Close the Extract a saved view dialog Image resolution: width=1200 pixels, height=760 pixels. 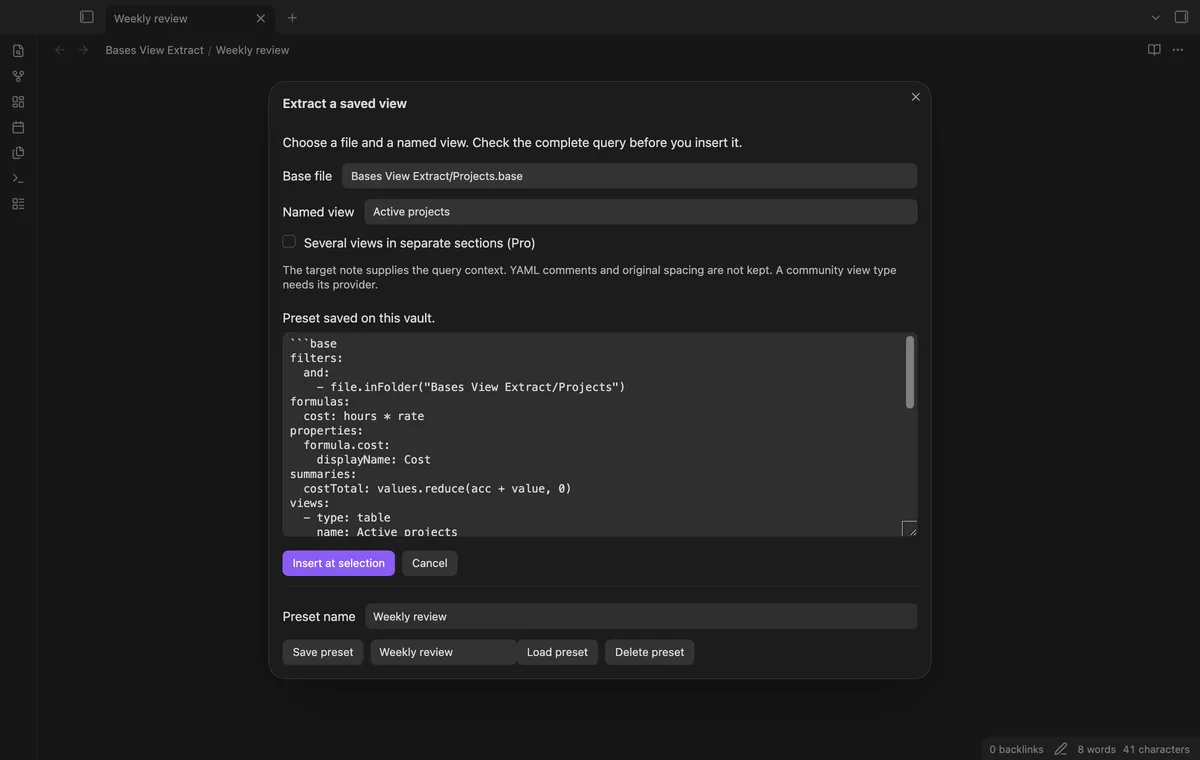click(x=915, y=97)
